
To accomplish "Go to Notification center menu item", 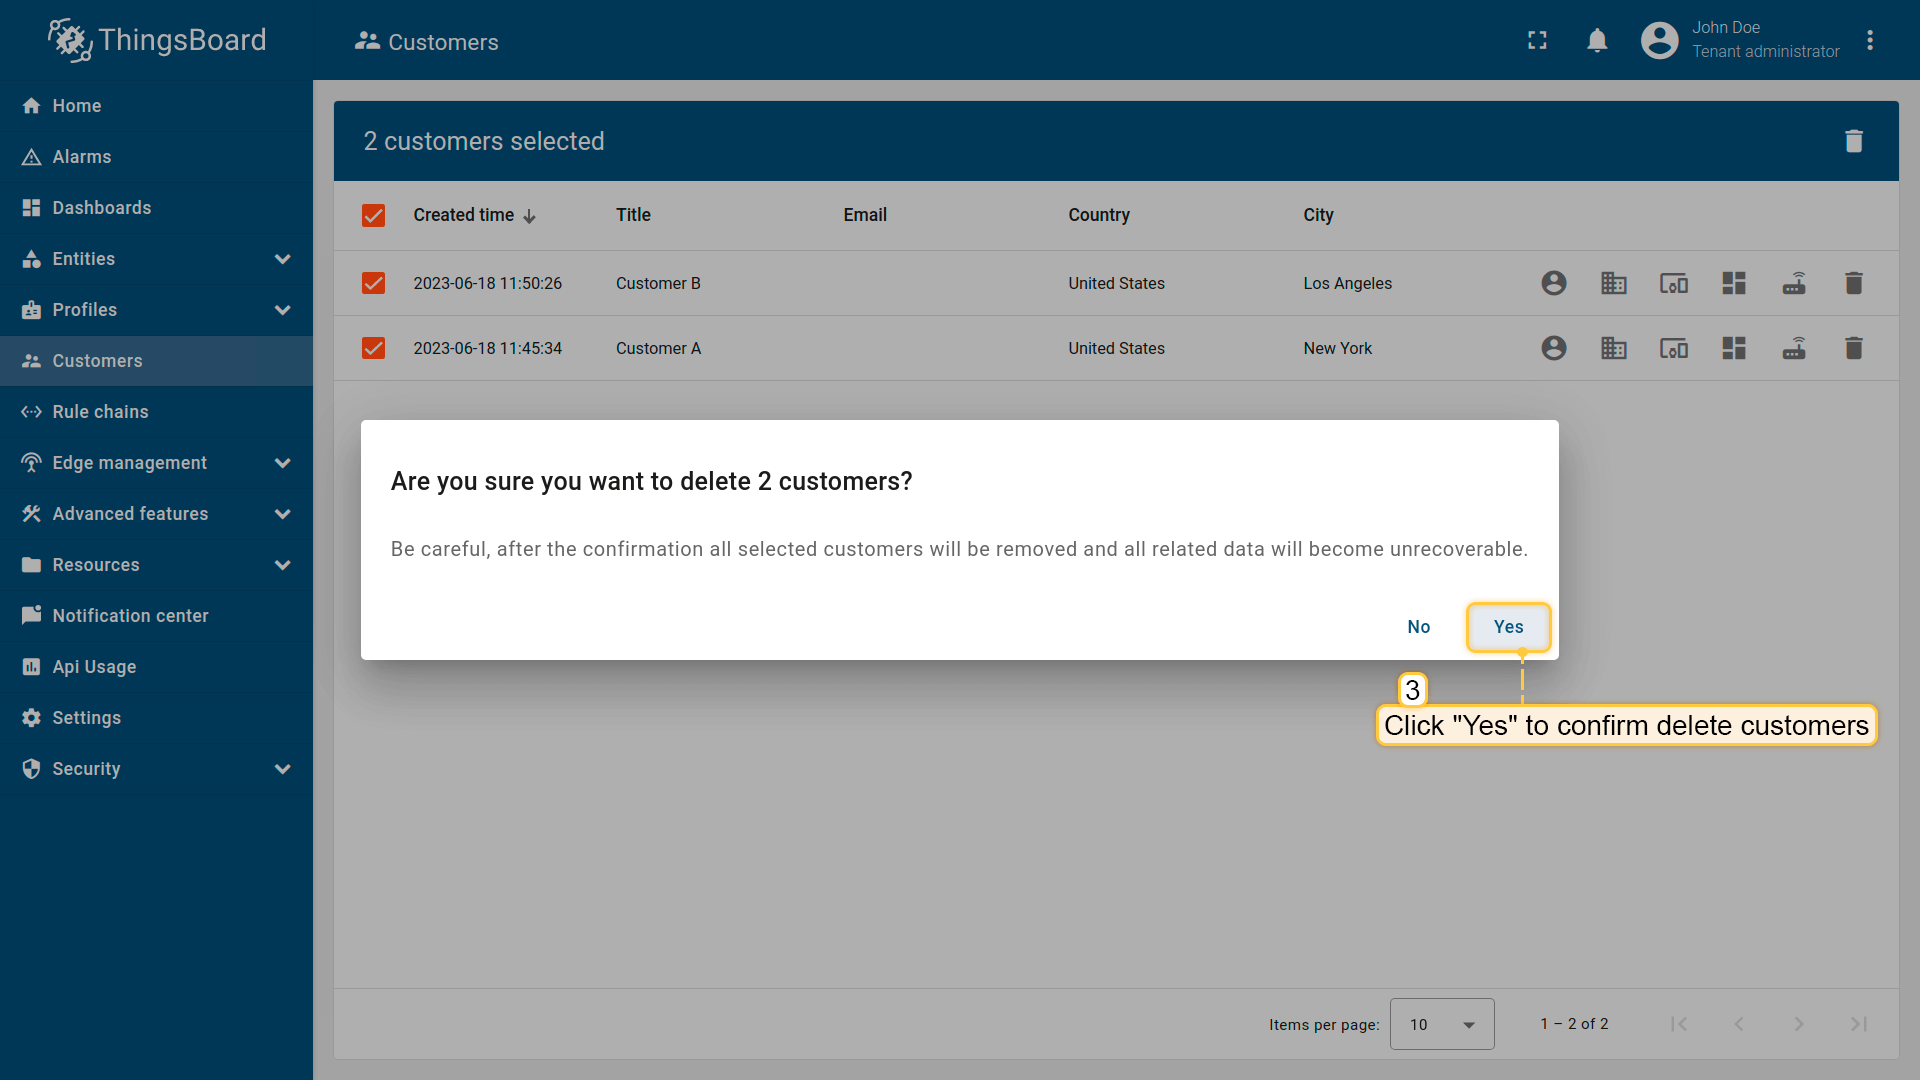I will coord(130,616).
